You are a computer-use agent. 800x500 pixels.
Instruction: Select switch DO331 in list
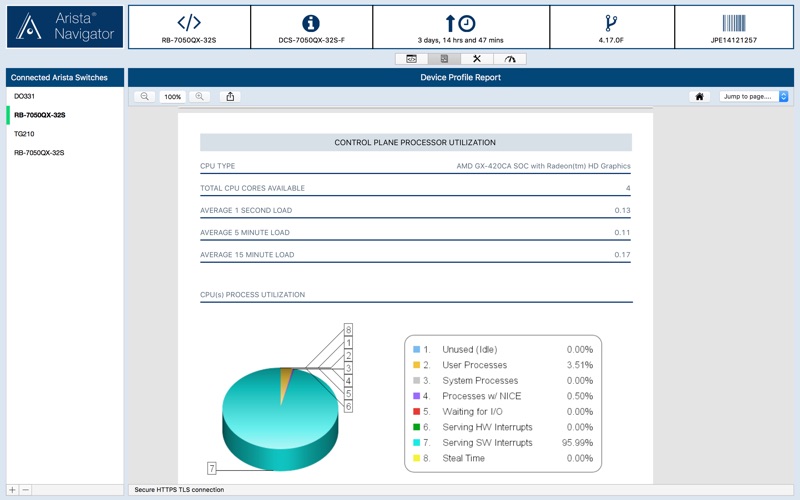pos(65,96)
